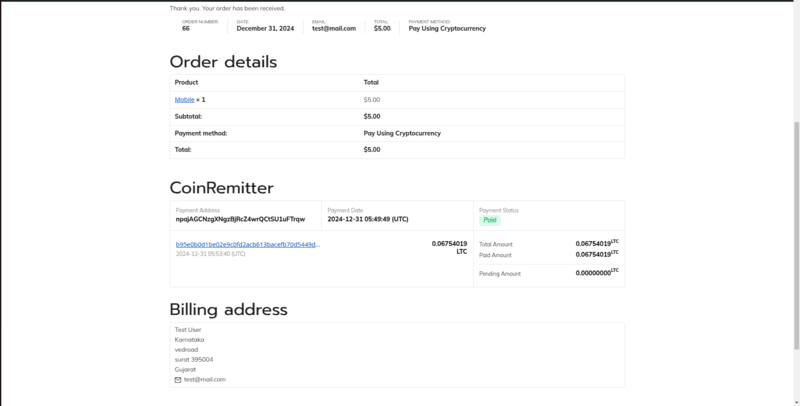800x406 pixels.
Task: Click the payment address npajAGCNzgXNgzBjRcZ4wrQCtSU1uFTrqw
Action: click(x=240, y=219)
